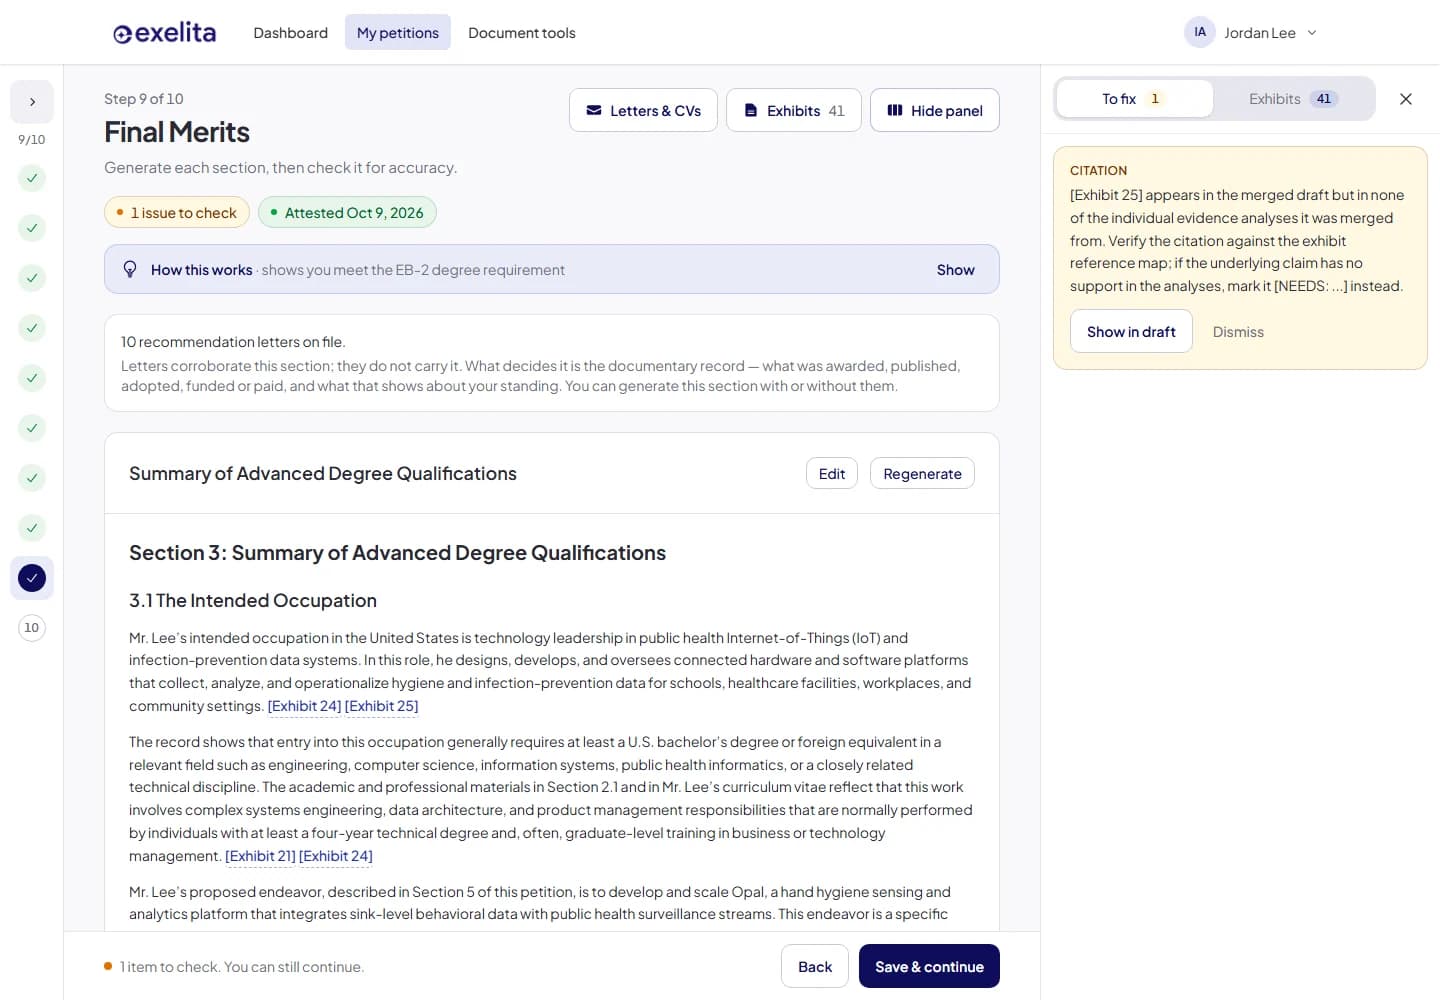The image size is (1440, 1000).
Task: Click the 1 issue to check badge
Action: pos(177,213)
